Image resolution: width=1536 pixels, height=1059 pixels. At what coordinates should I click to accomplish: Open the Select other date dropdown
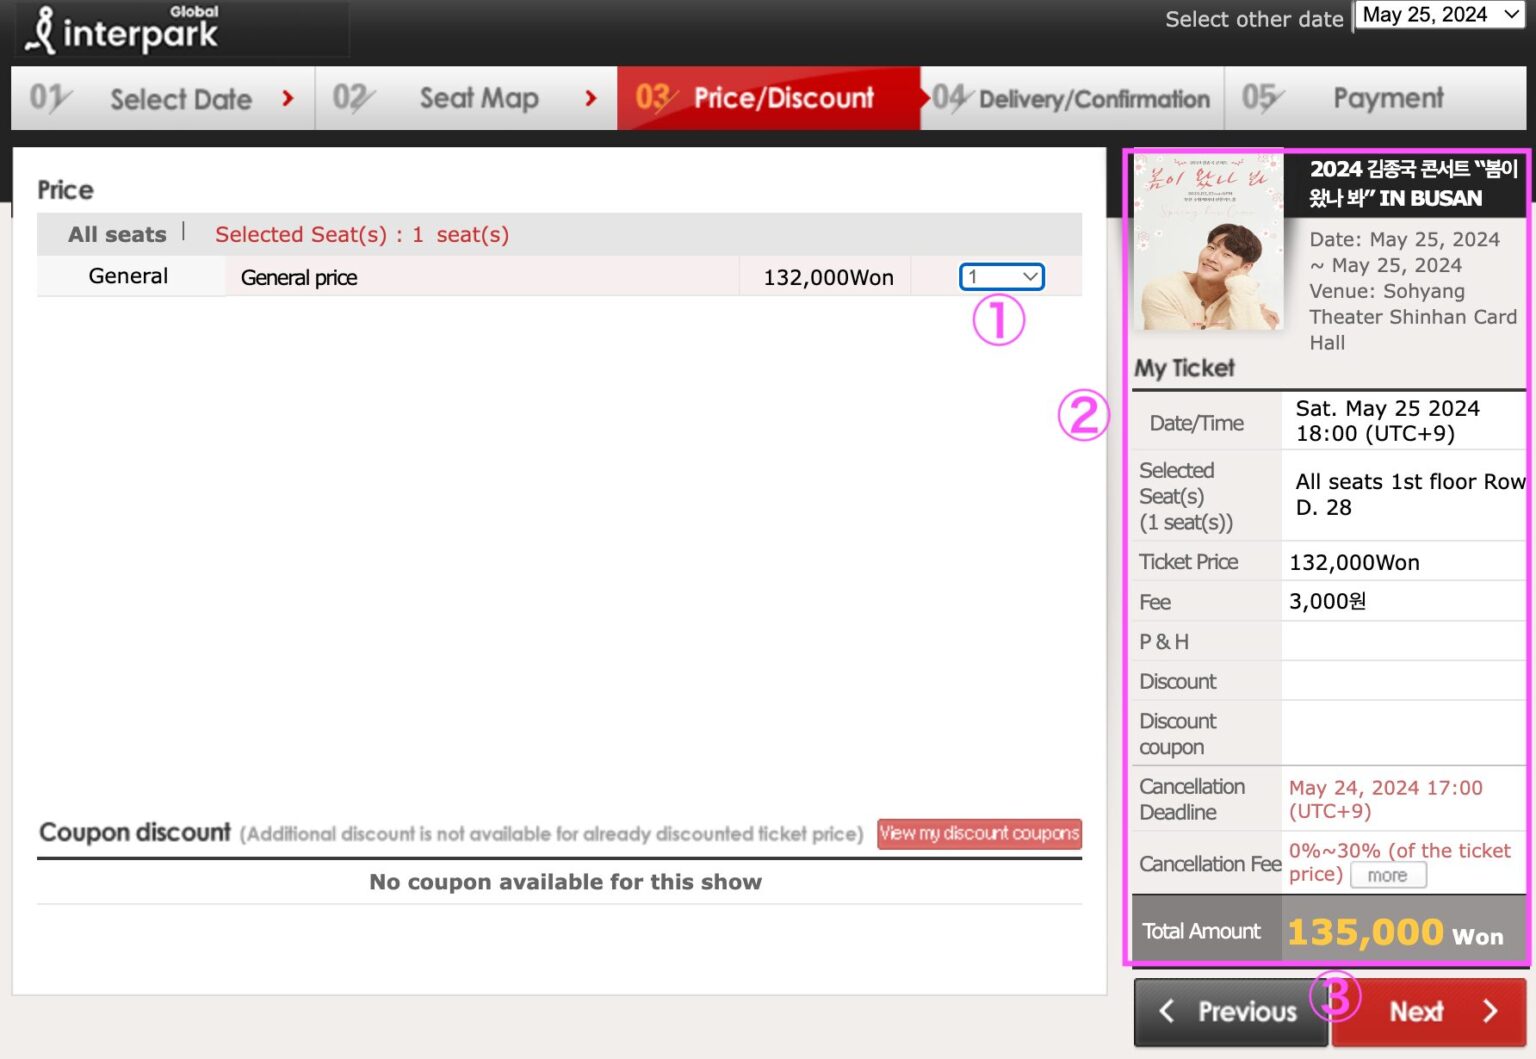(x=1438, y=15)
